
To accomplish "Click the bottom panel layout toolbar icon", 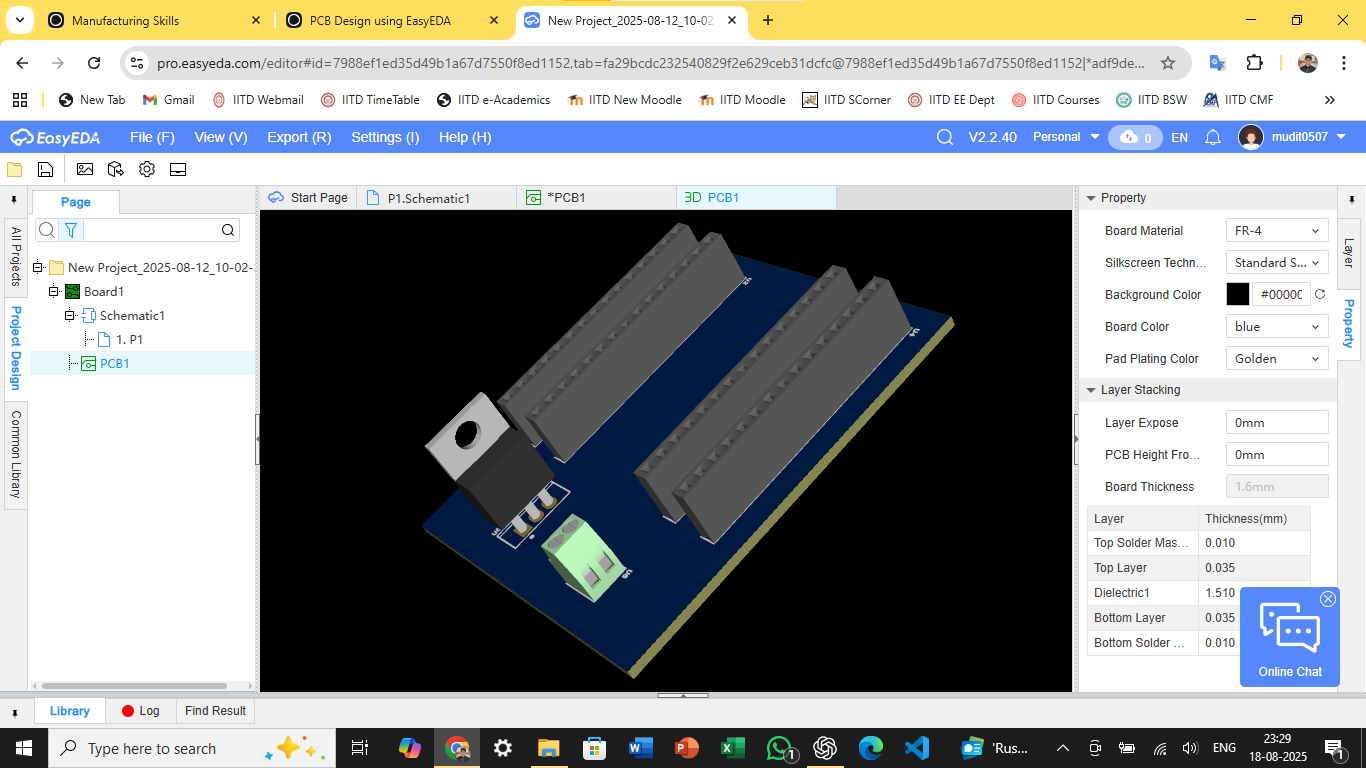I will [178, 169].
